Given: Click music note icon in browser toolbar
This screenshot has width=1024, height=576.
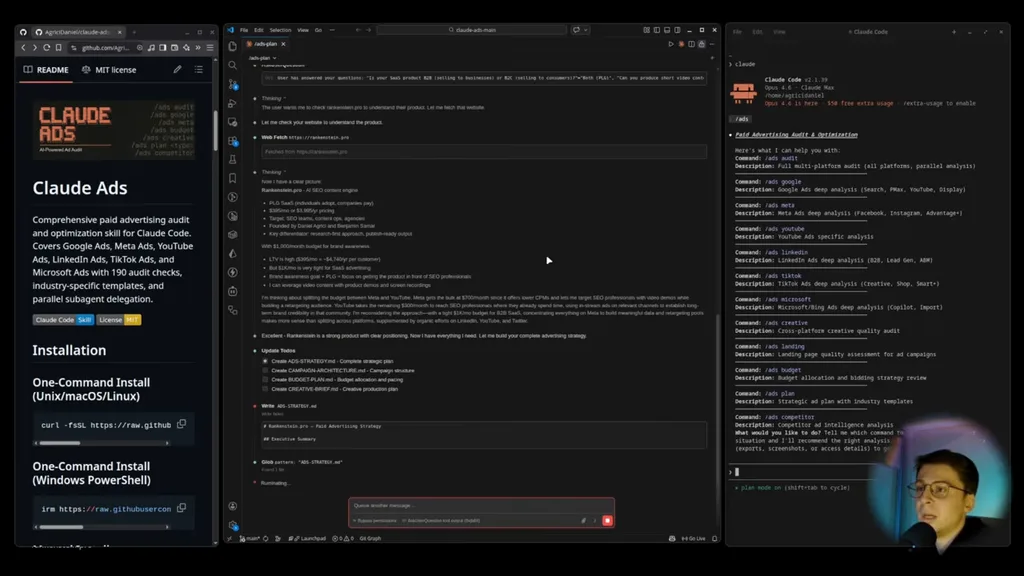Looking at the screenshot, I should coord(152,48).
